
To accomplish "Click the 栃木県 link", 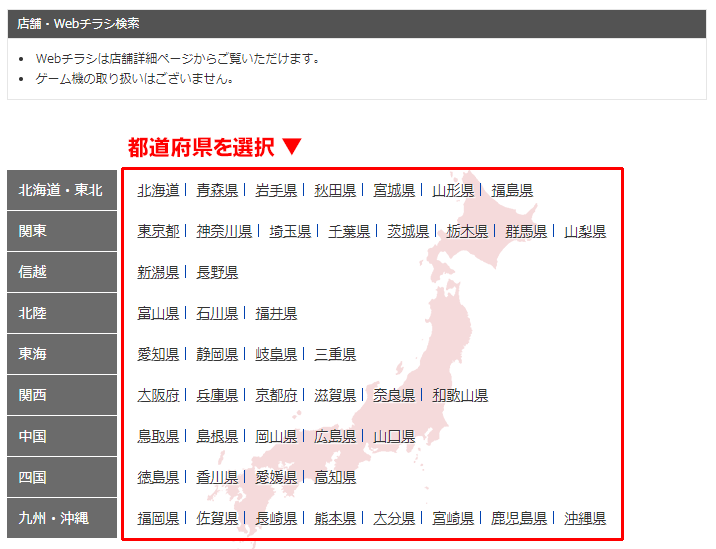I will coord(467,232).
